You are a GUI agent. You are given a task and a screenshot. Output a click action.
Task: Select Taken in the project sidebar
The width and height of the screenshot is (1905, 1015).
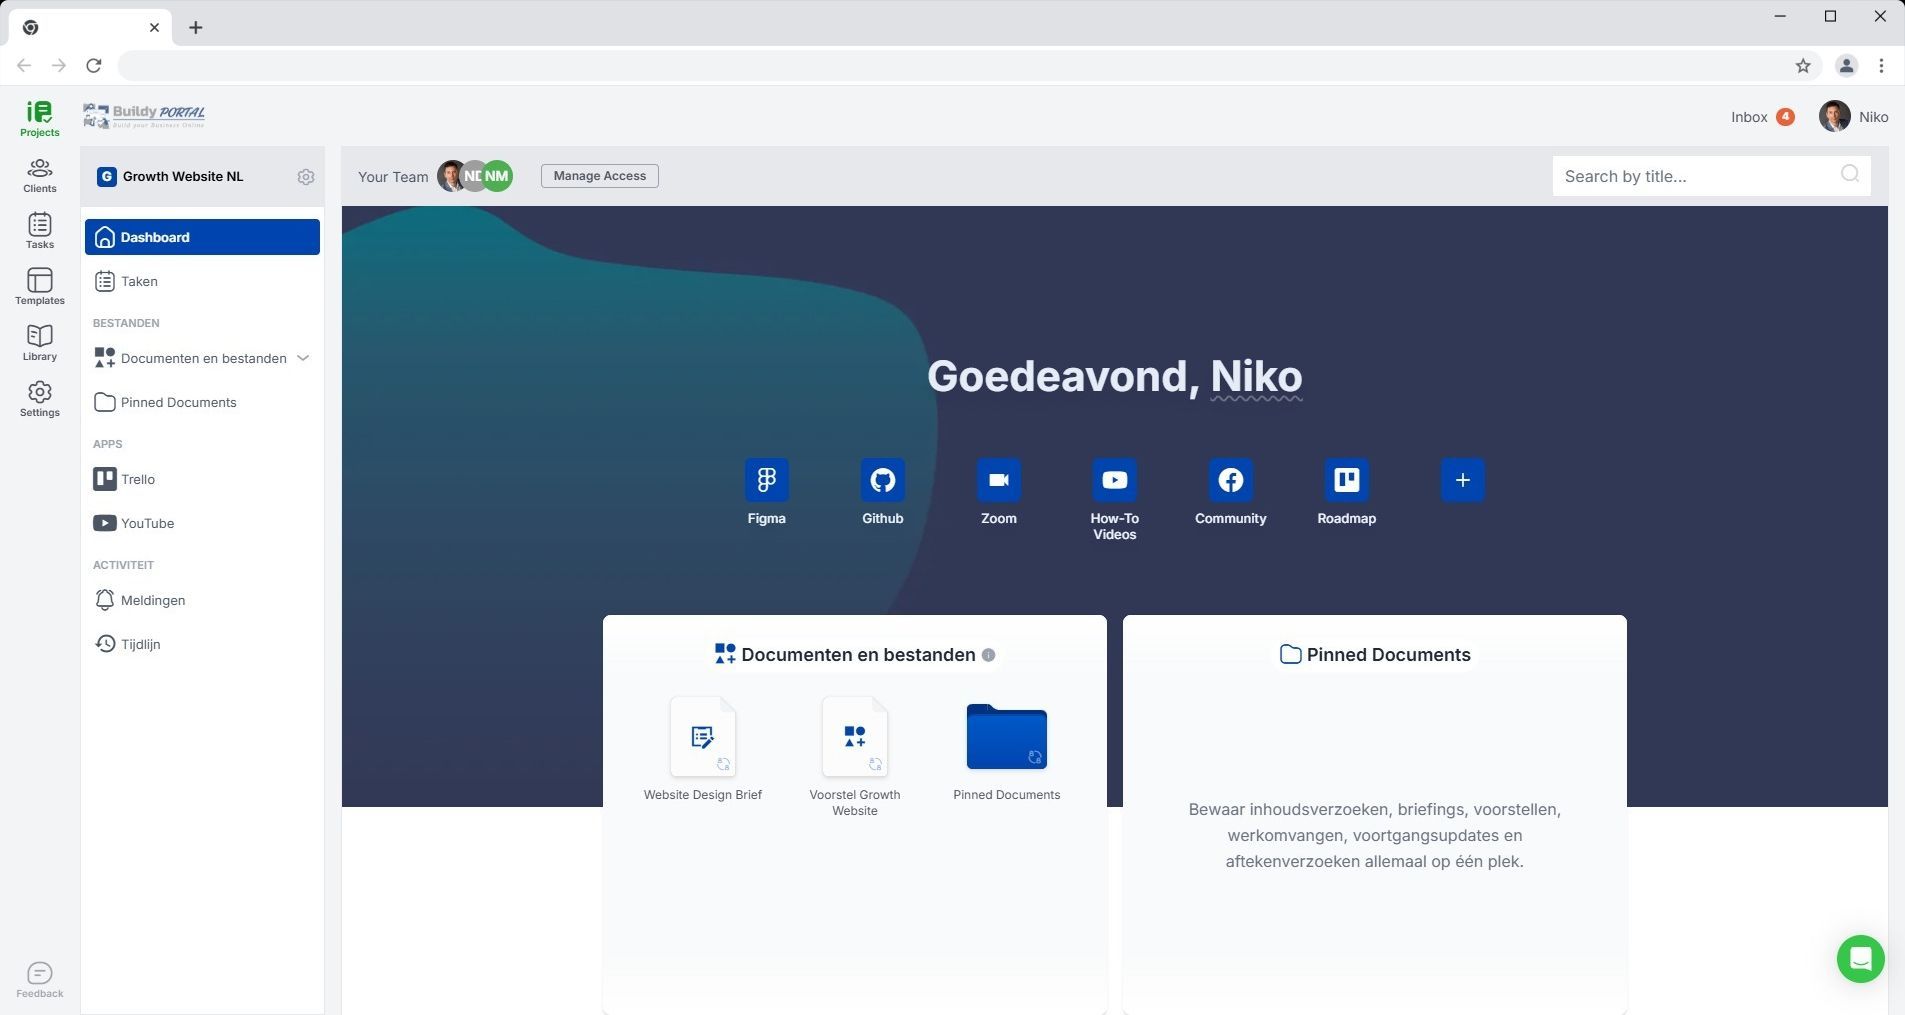(139, 282)
